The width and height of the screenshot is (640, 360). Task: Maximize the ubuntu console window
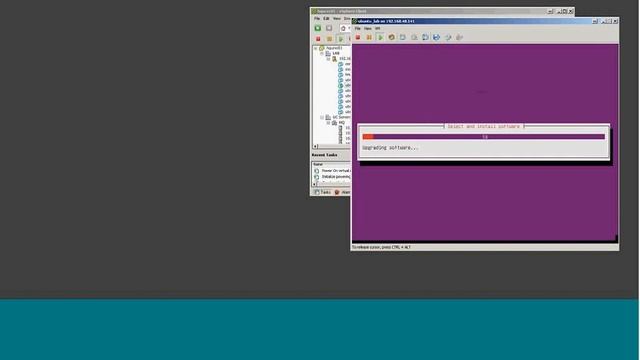(x=608, y=21)
